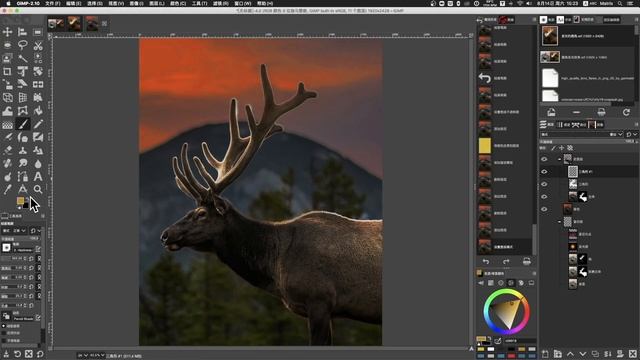Image resolution: width=640 pixels, height=360 pixels.
Task: Select the yellow thumbnail history step
Action: coord(484,145)
